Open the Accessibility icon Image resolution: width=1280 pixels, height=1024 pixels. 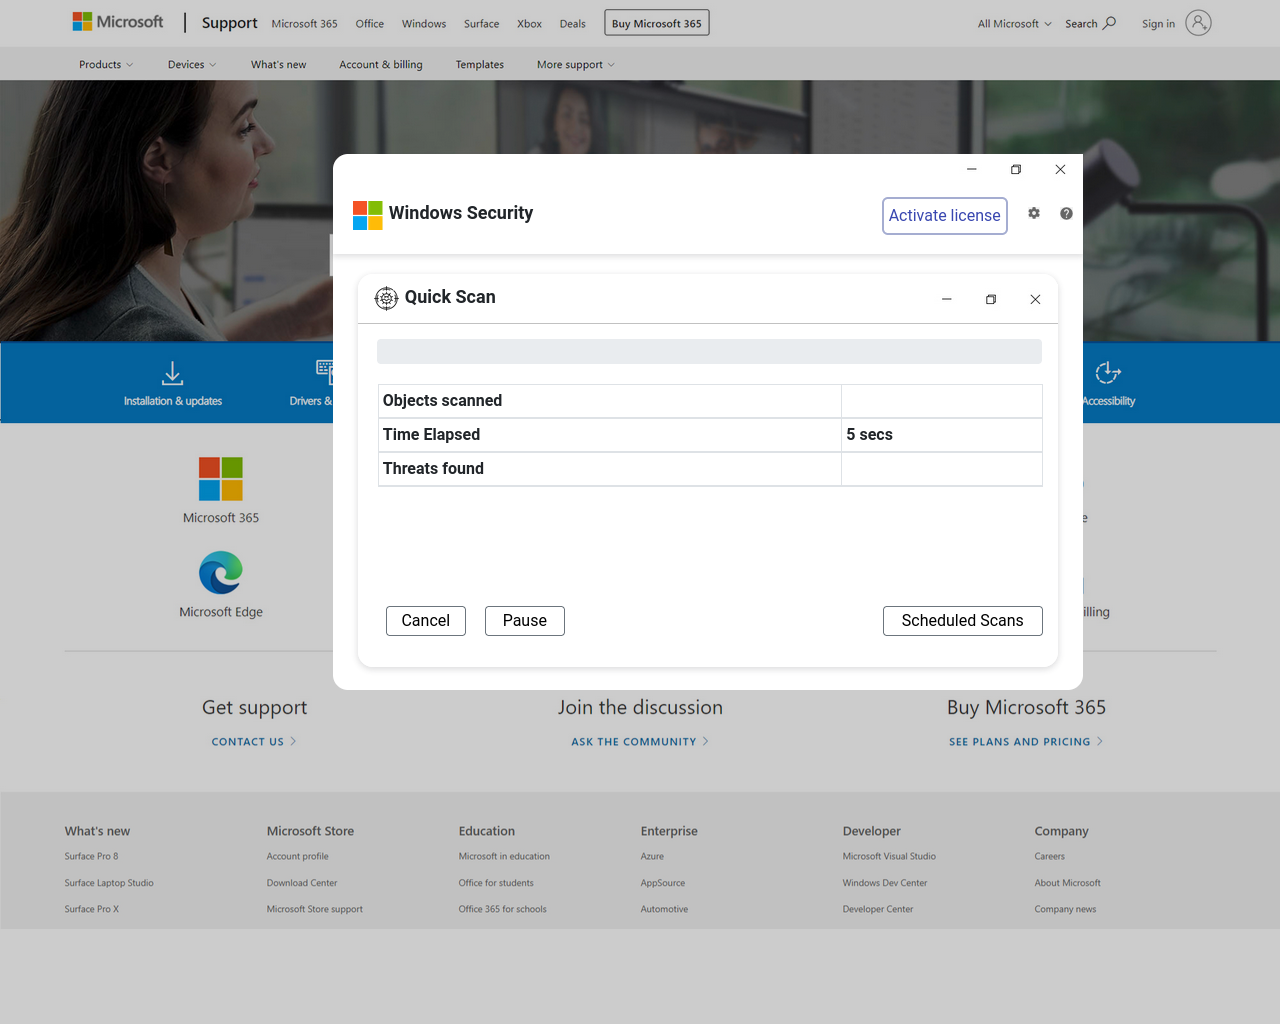click(x=1108, y=373)
